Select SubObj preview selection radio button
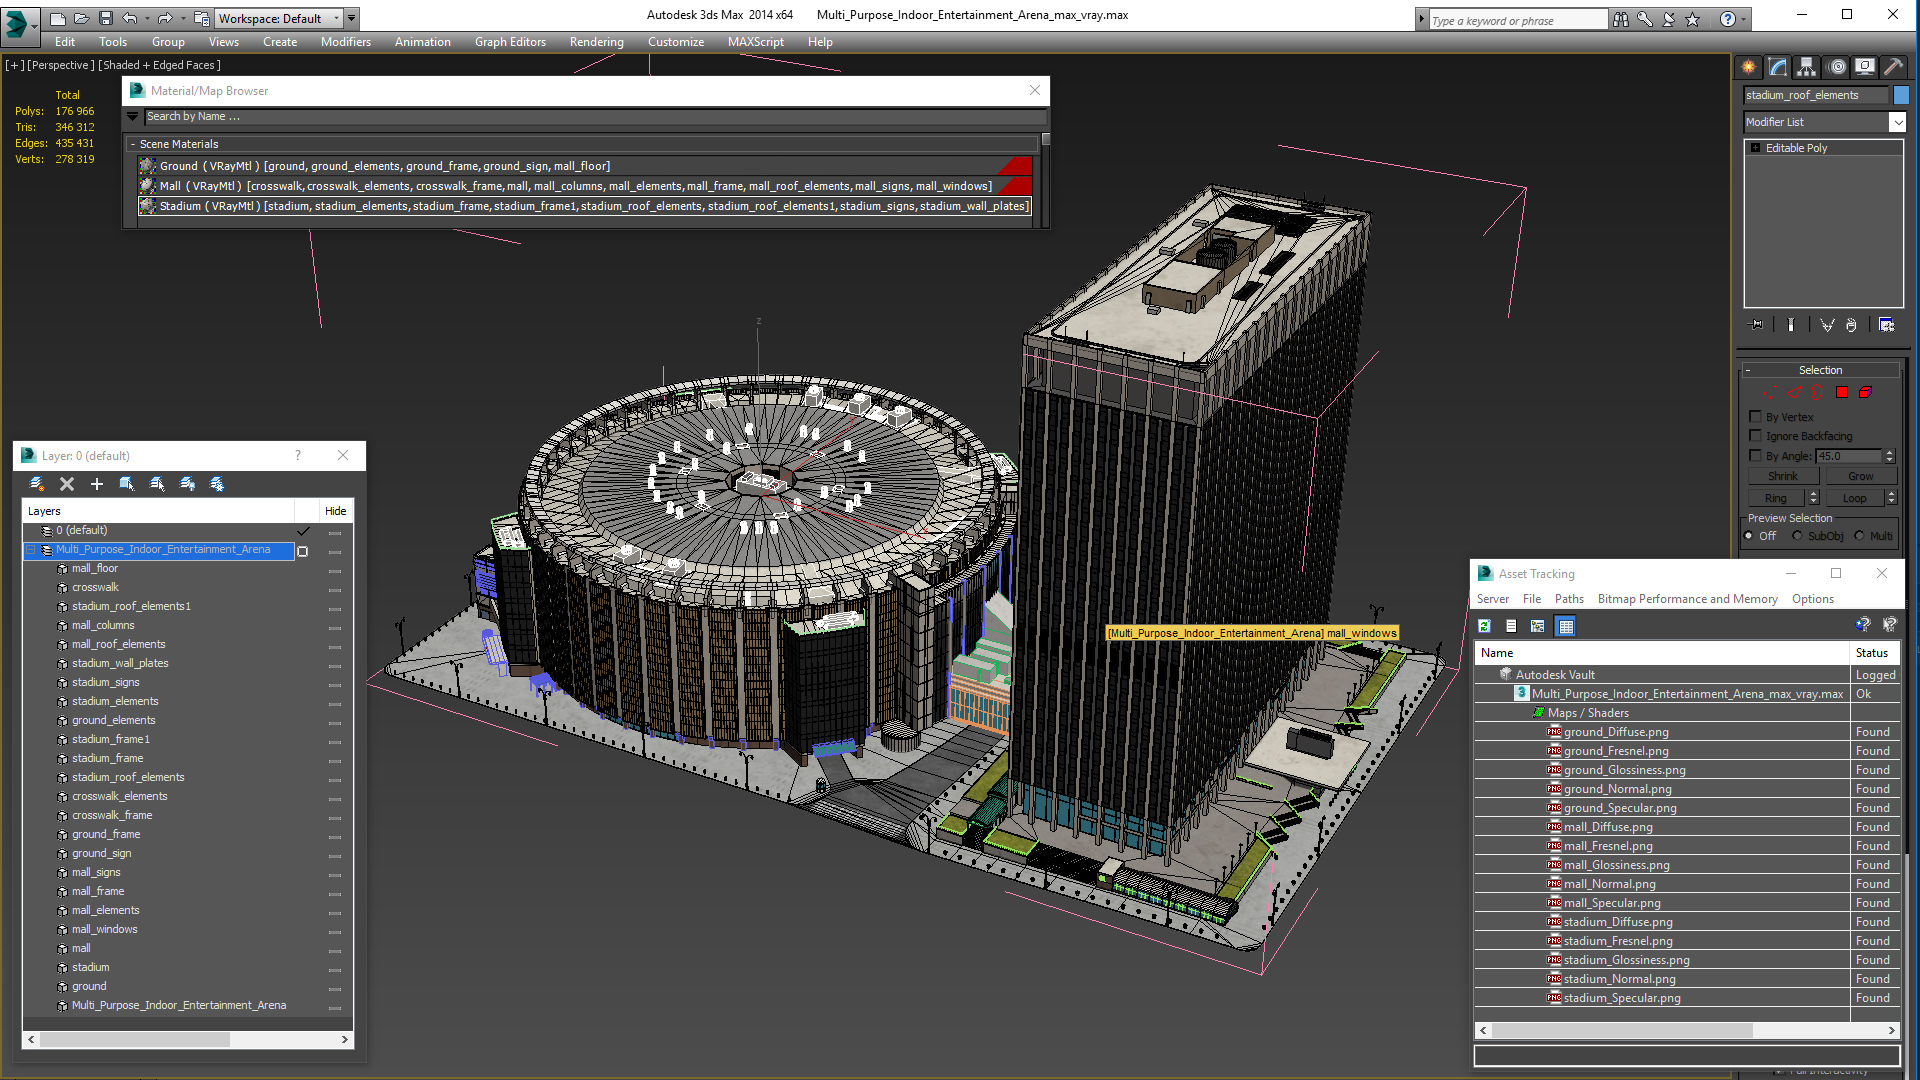The image size is (1920, 1080). [x=1798, y=536]
